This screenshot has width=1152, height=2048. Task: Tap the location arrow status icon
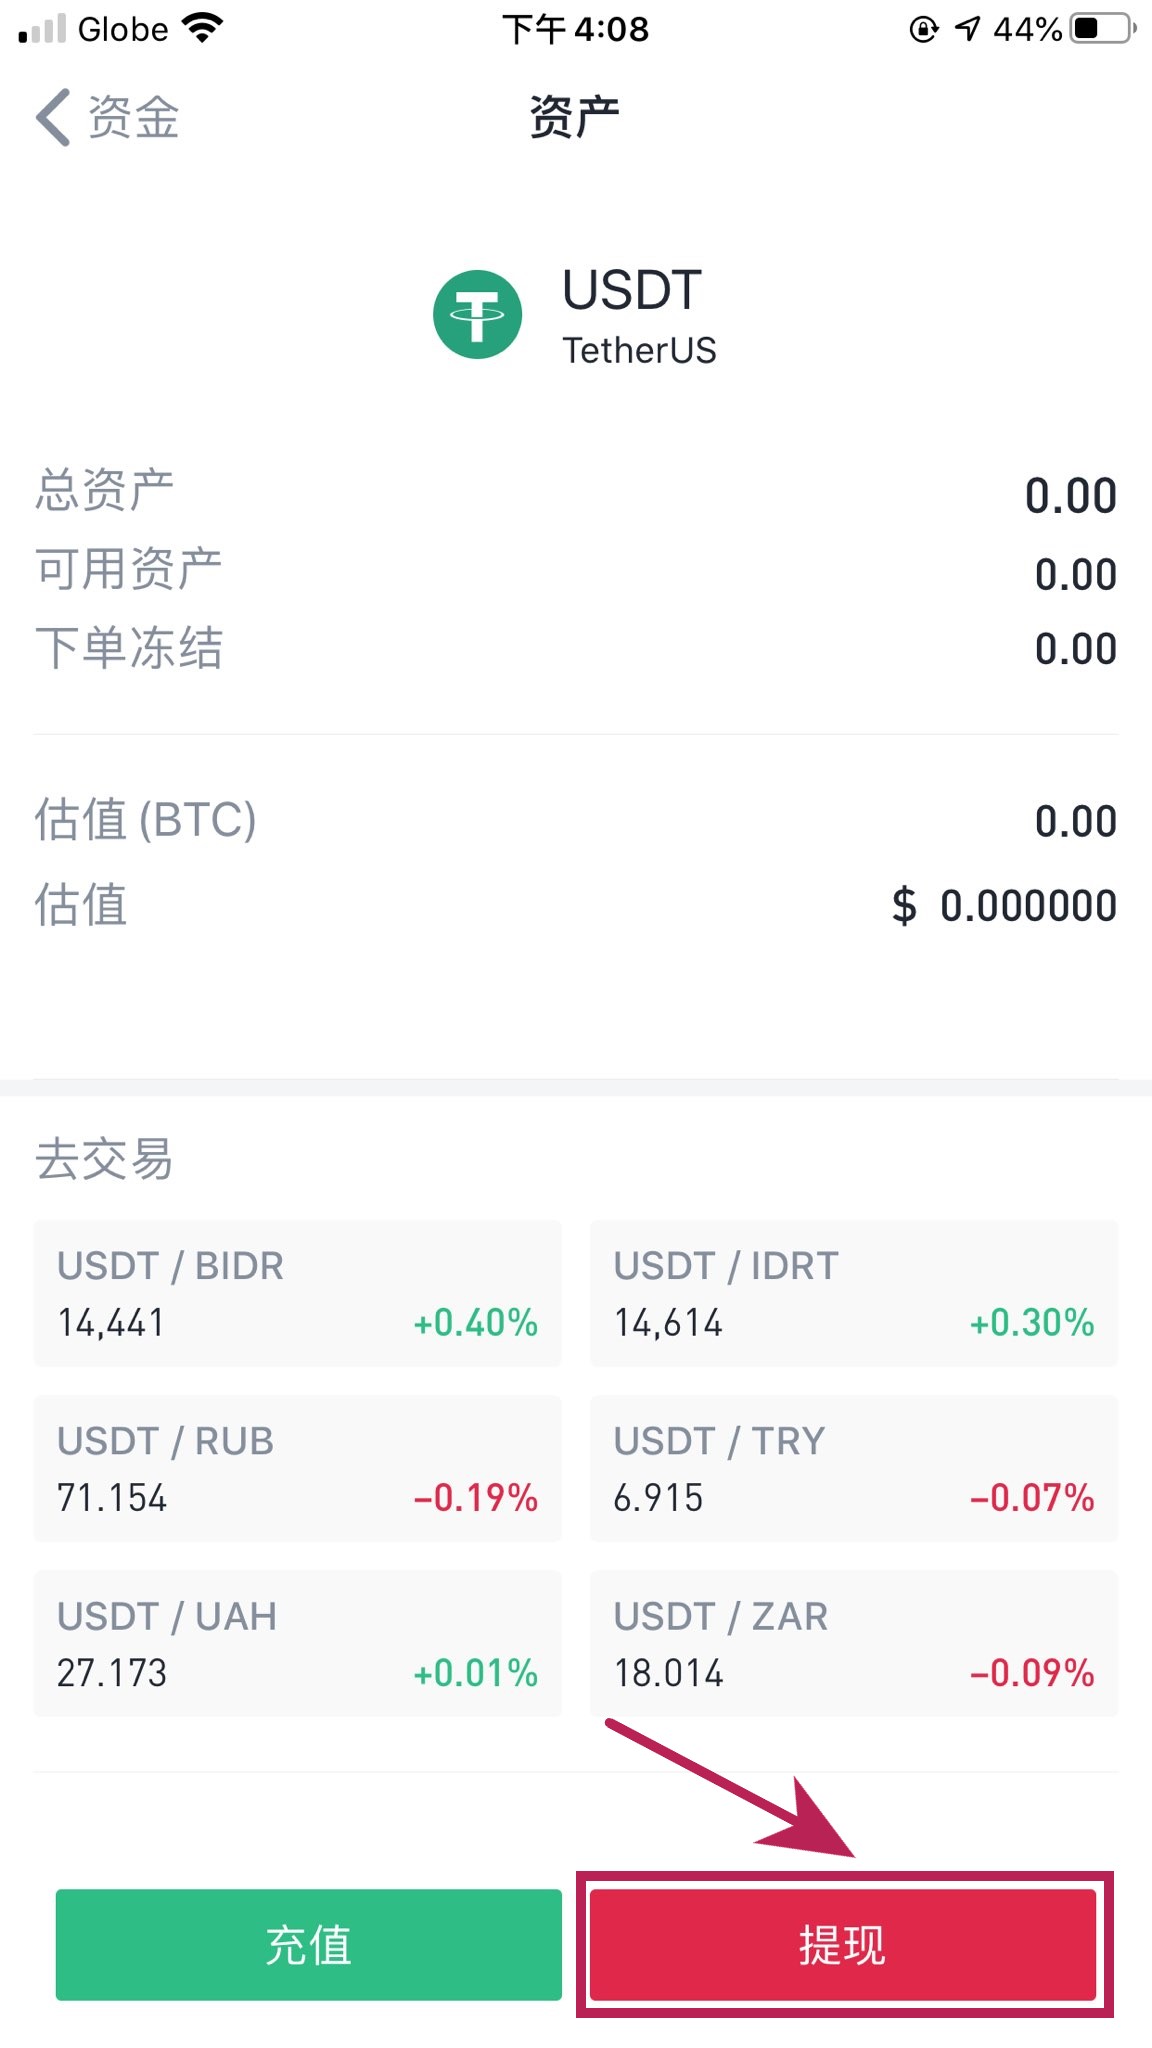(967, 28)
